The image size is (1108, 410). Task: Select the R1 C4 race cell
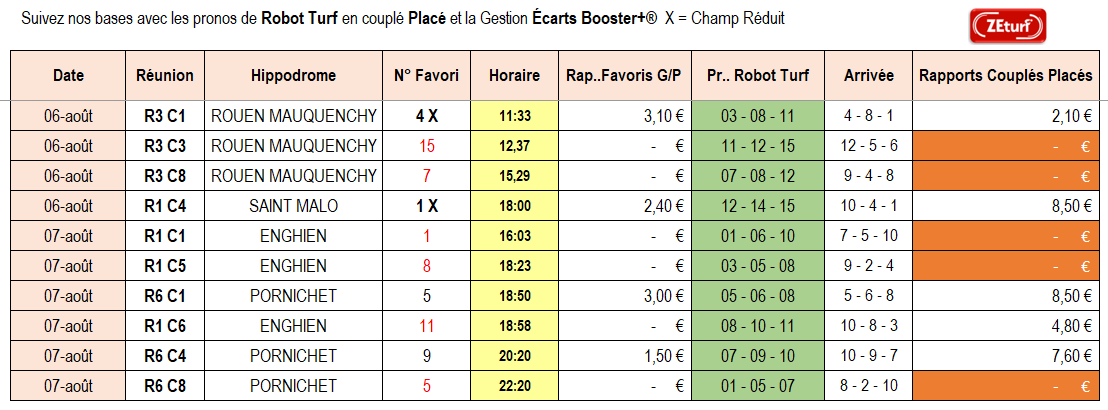165,206
